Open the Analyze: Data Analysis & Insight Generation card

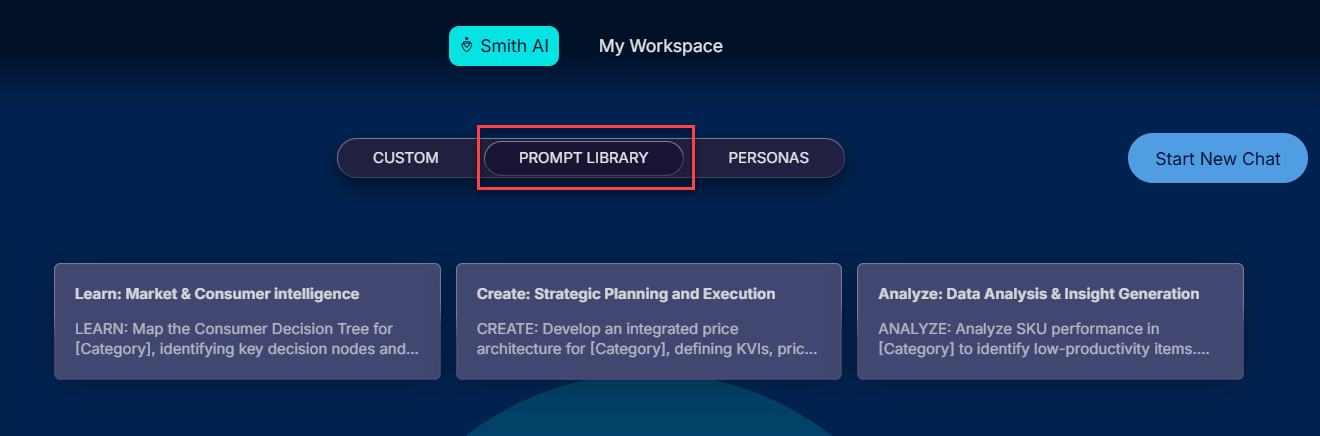(1050, 321)
